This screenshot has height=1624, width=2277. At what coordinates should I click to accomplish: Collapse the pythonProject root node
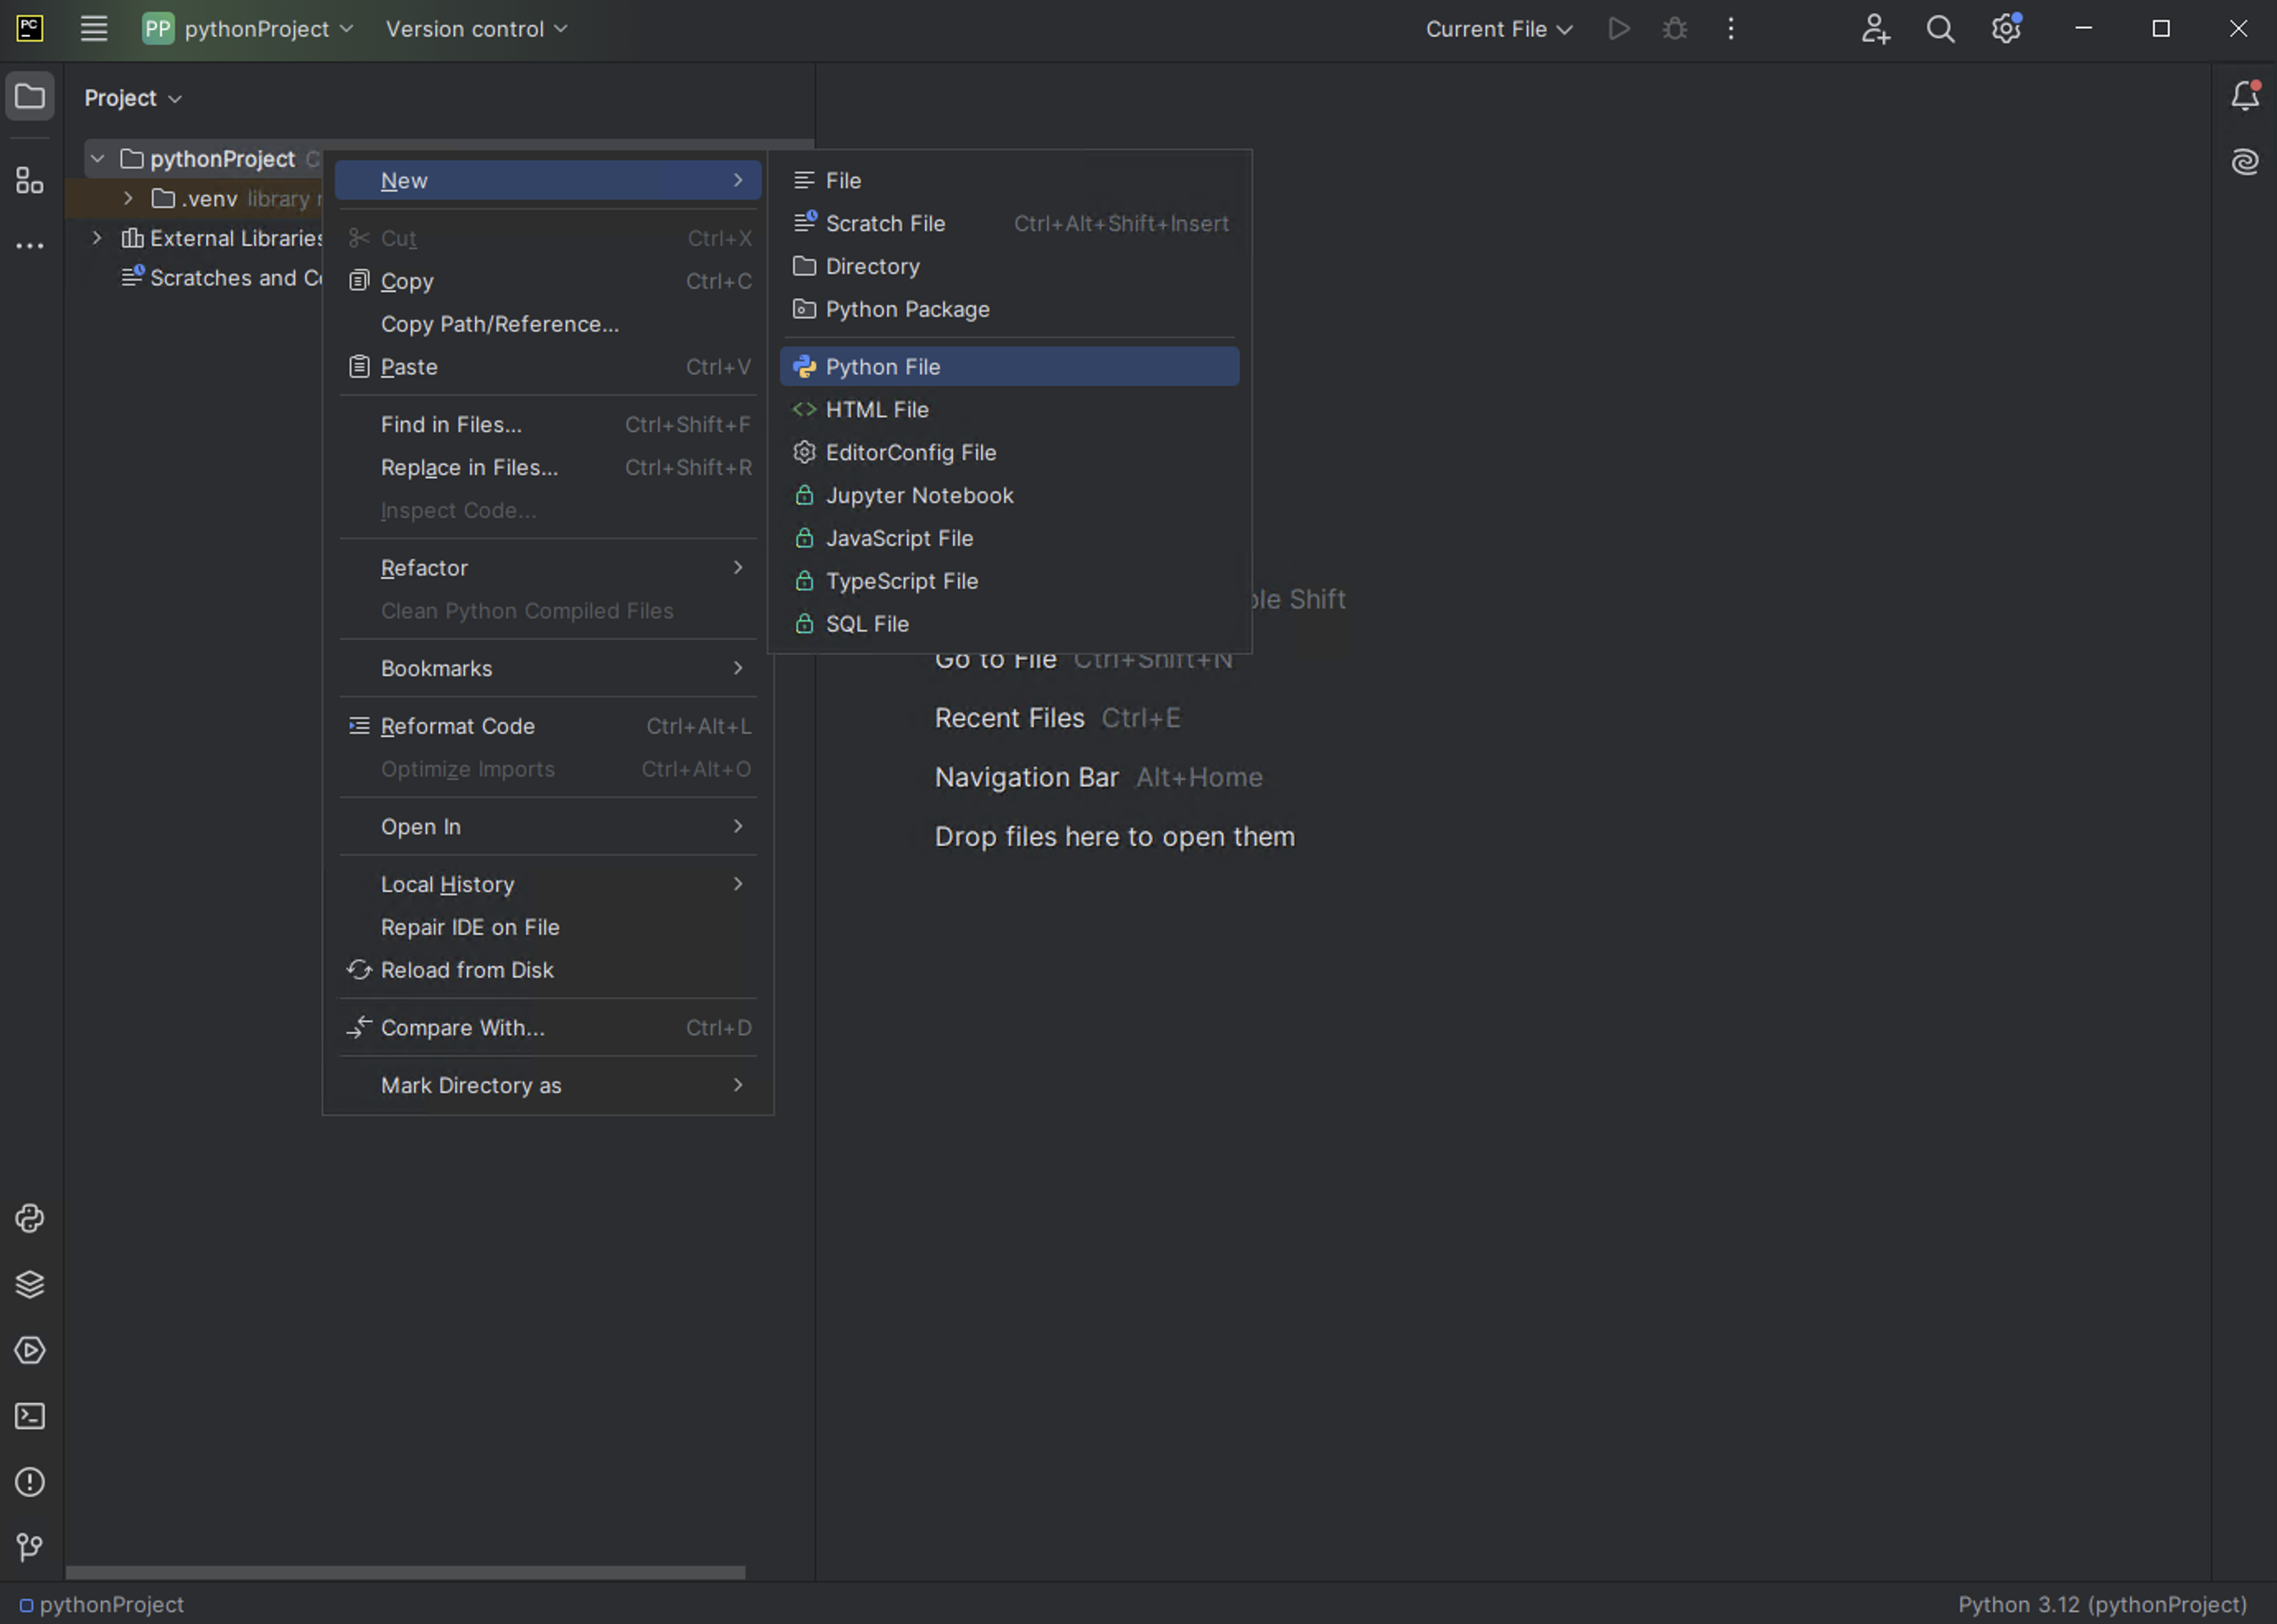pos(97,158)
